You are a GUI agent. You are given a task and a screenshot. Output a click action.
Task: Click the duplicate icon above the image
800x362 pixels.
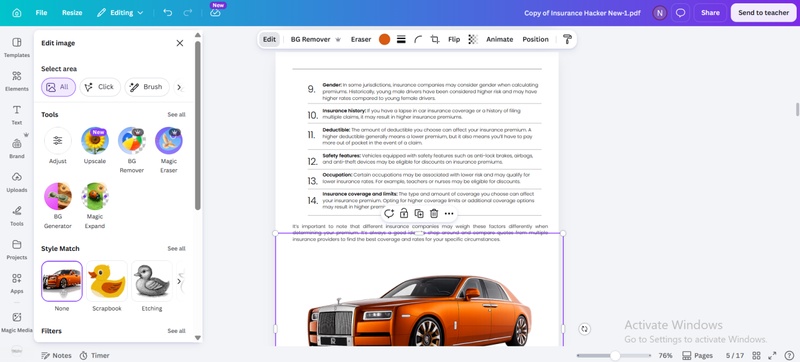419,214
